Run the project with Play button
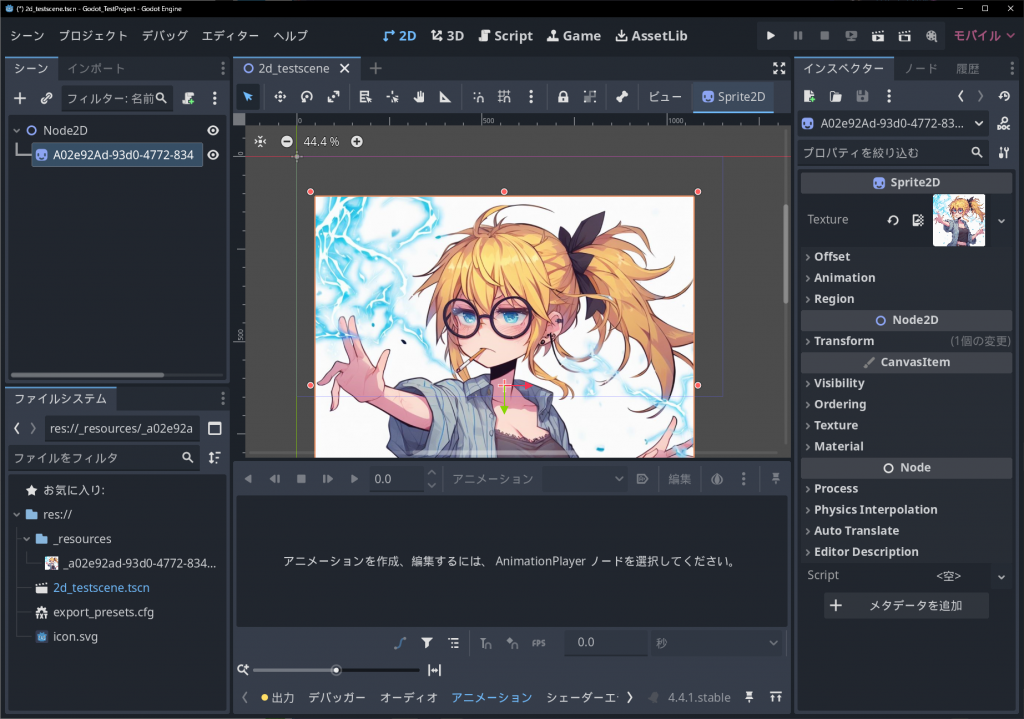This screenshot has height=719, width=1024. coord(770,35)
